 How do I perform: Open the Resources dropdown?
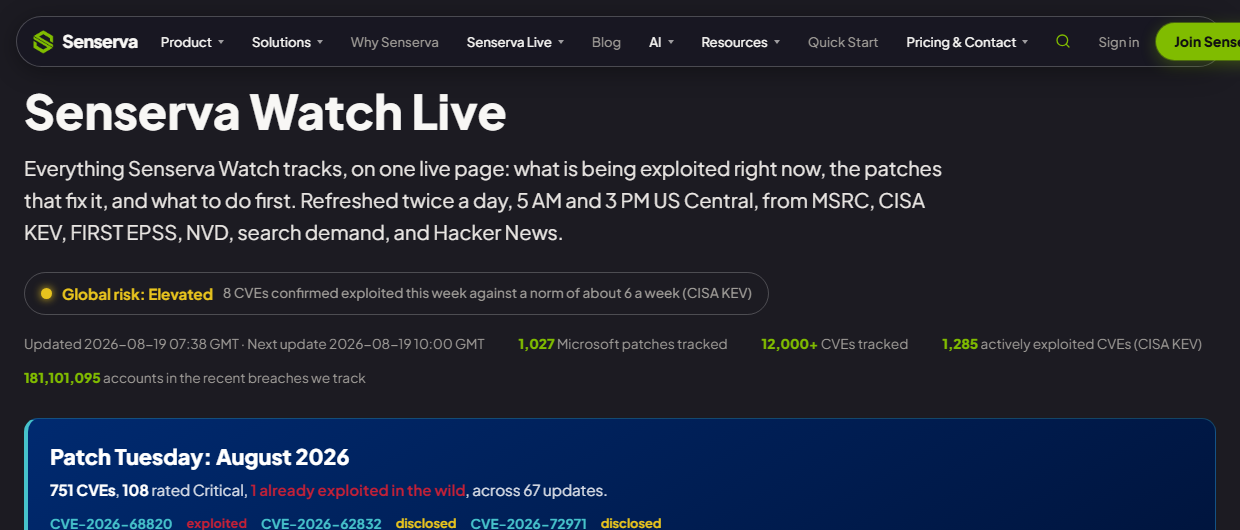click(741, 42)
